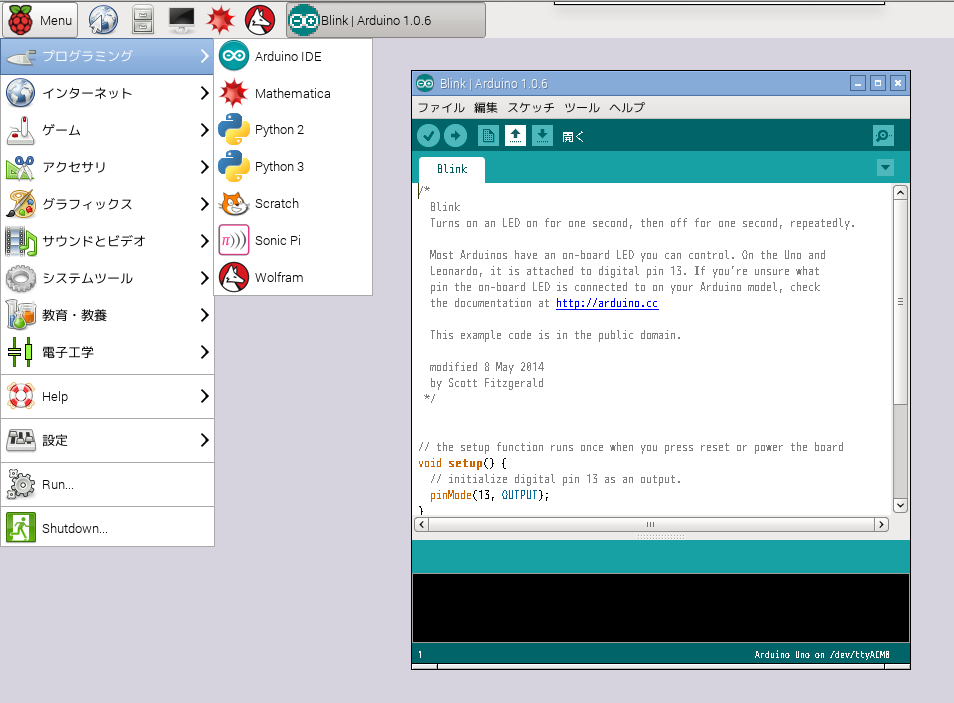Click the New sketch icon
Screen dimensions: 954x703
pyautogui.click(x=488, y=135)
